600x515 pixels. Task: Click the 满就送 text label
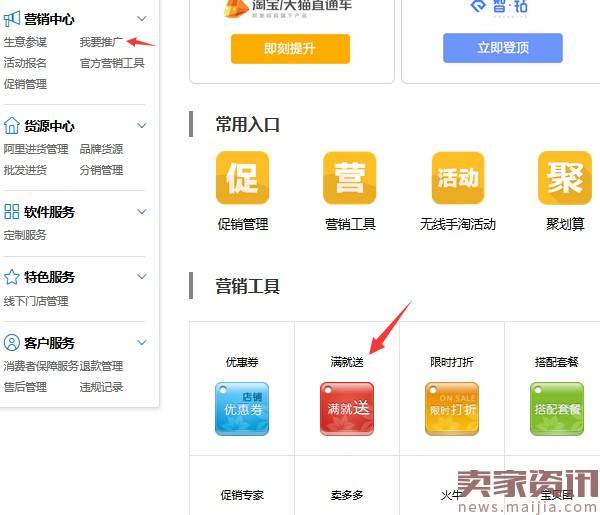click(347, 362)
